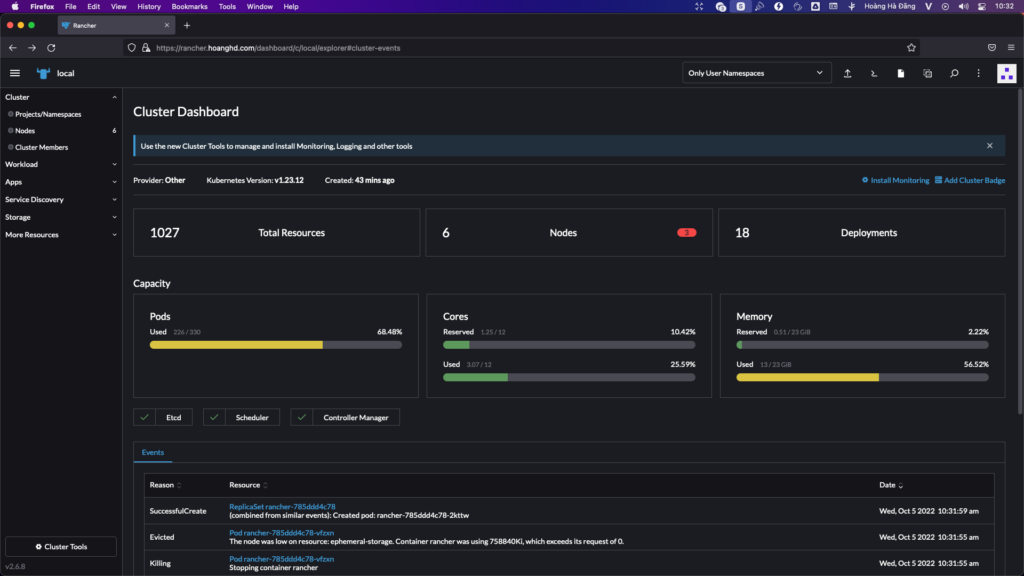Sort events by Resource column
This screenshot has height=576, width=1024.
(248, 485)
